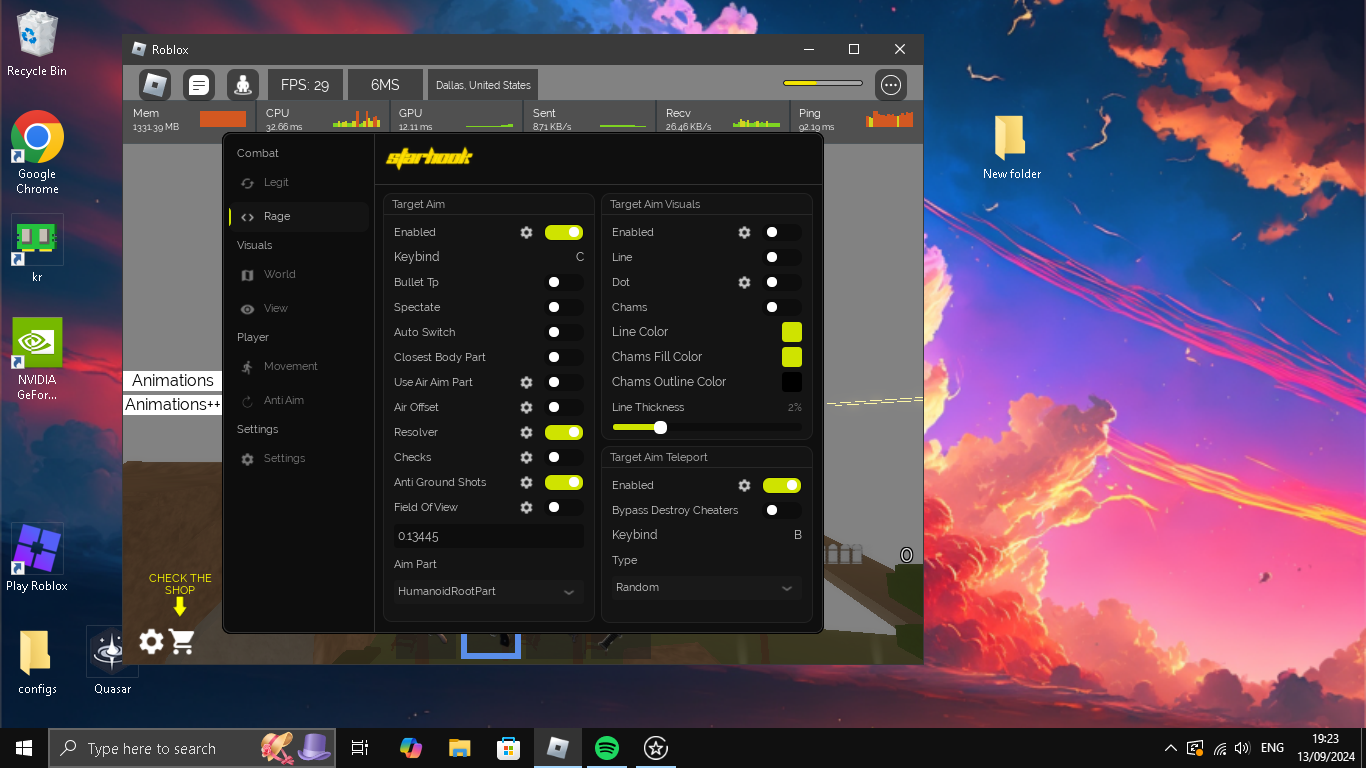Enable the Line toggle in Visuals
1366x768 pixels.
click(x=782, y=257)
